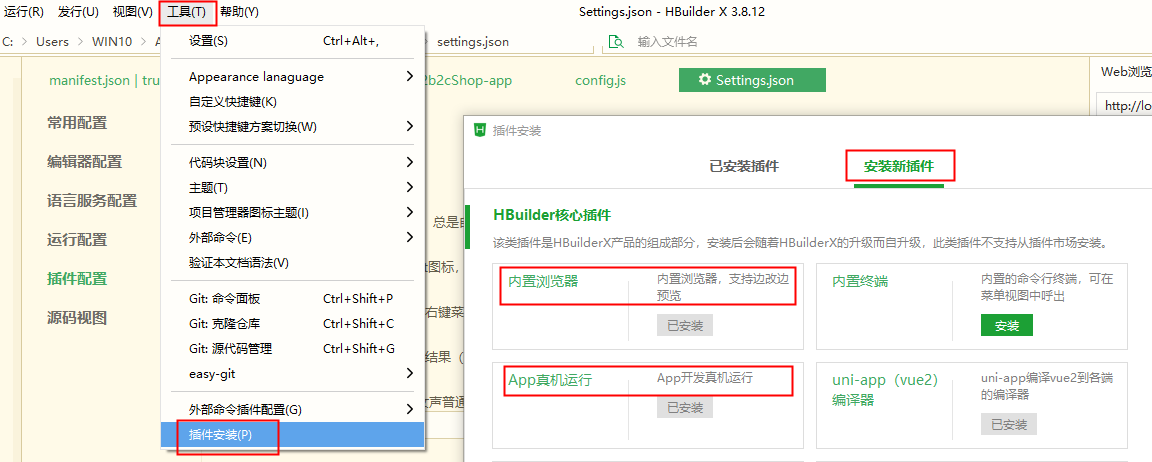Expand 预设快捷键方案切换(W) submenu

pyautogui.click(x=292, y=126)
